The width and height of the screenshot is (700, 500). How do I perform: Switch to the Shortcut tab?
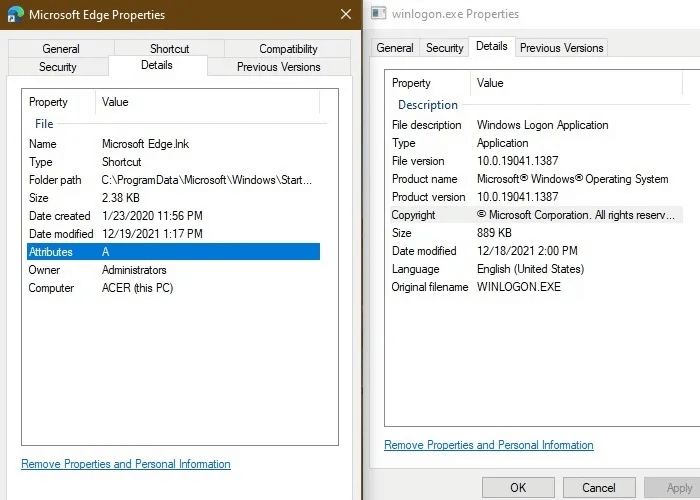pos(169,48)
